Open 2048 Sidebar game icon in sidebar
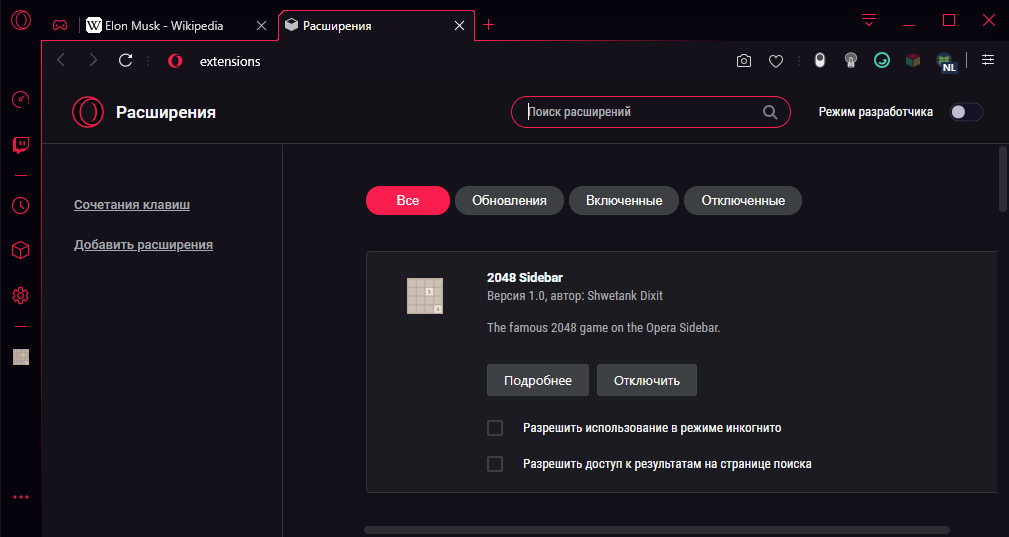This screenshot has width=1009, height=537. tap(21, 357)
